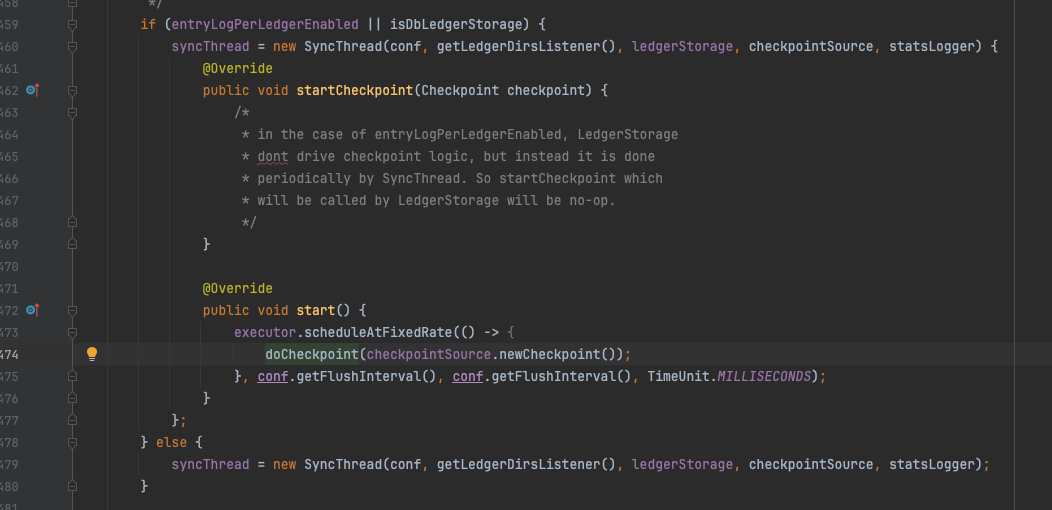
Task: Click scheduleAtFixedRate method call
Action: [378, 332]
